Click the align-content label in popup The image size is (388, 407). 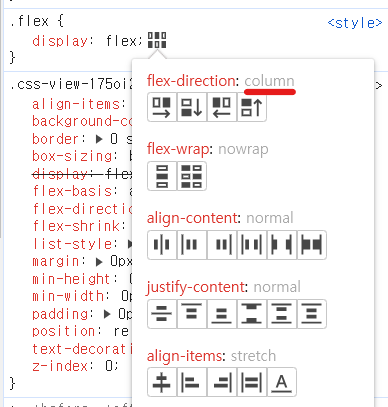192,218
